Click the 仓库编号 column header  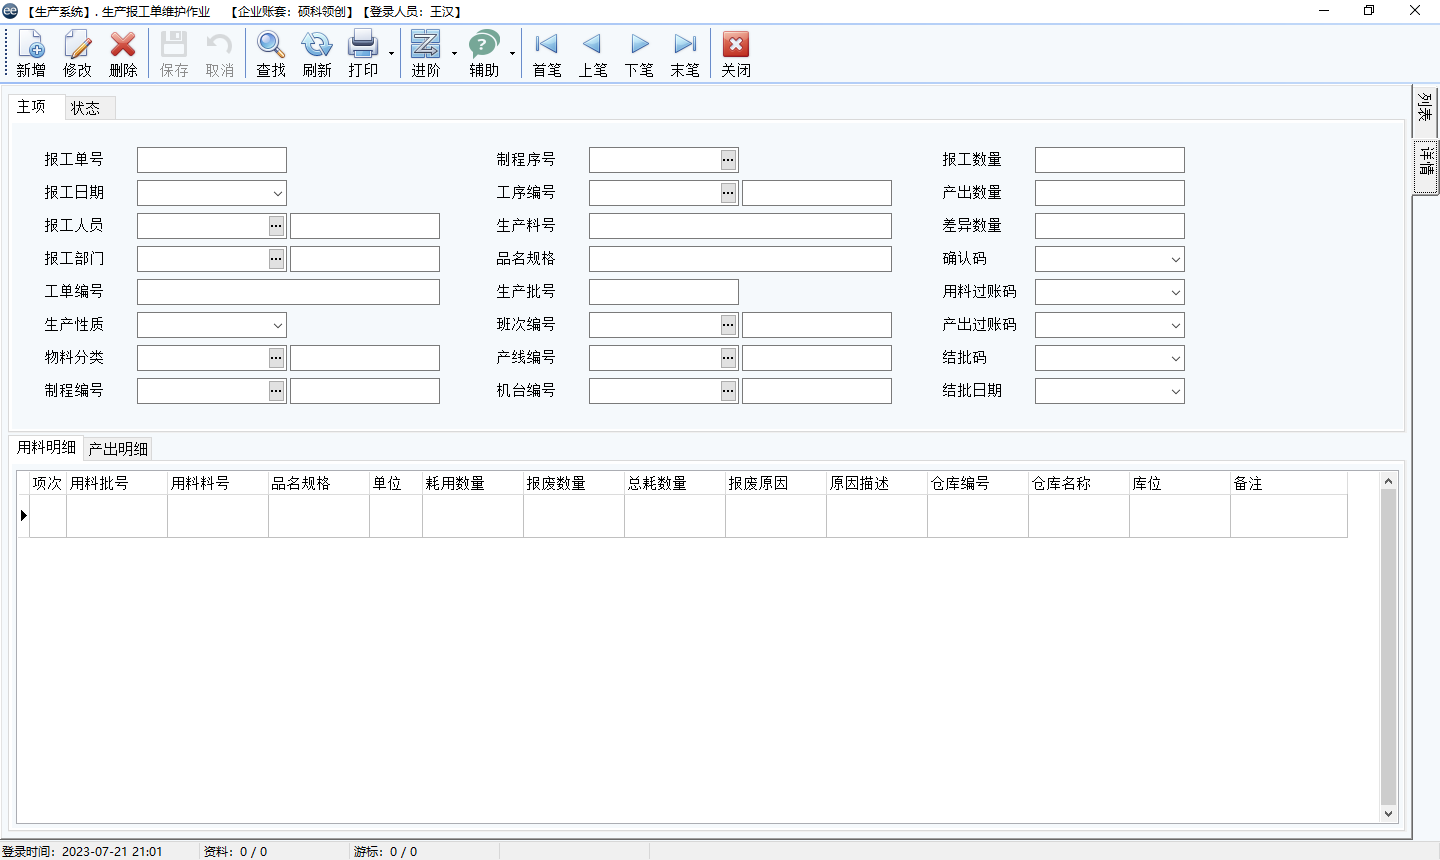click(978, 483)
